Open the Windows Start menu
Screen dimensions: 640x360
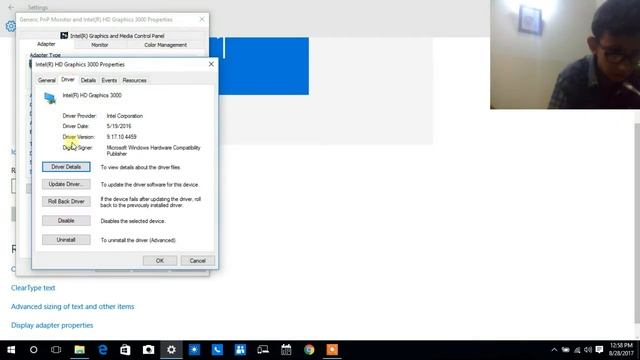[x=11, y=350]
